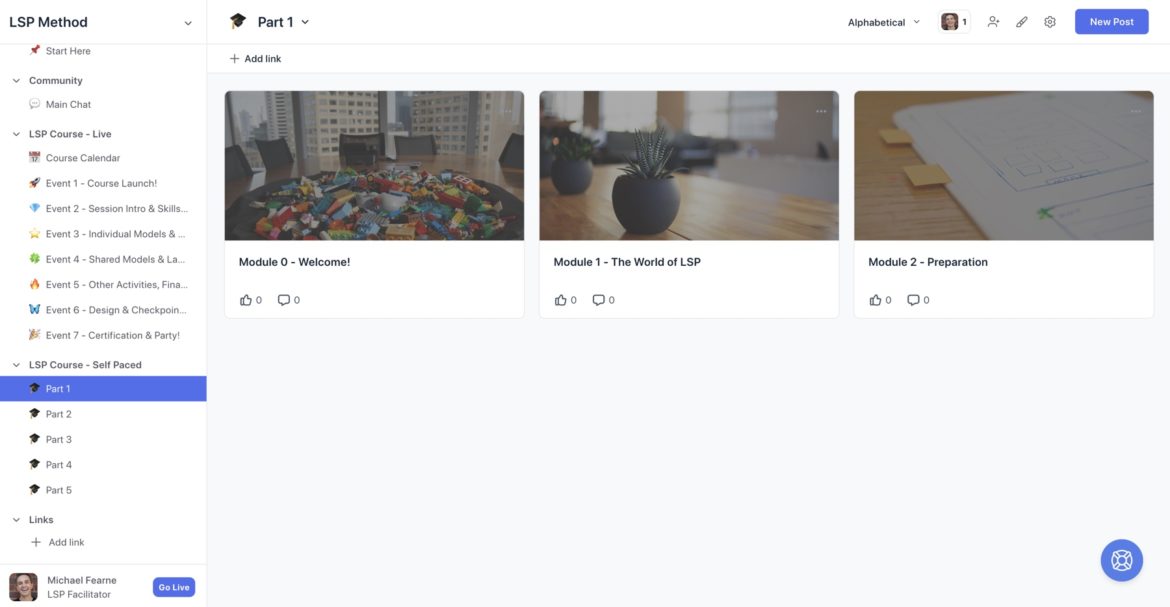This screenshot has height=607, width=1170.
Task: Click the add member icon
Action: (x=993, y=22)
